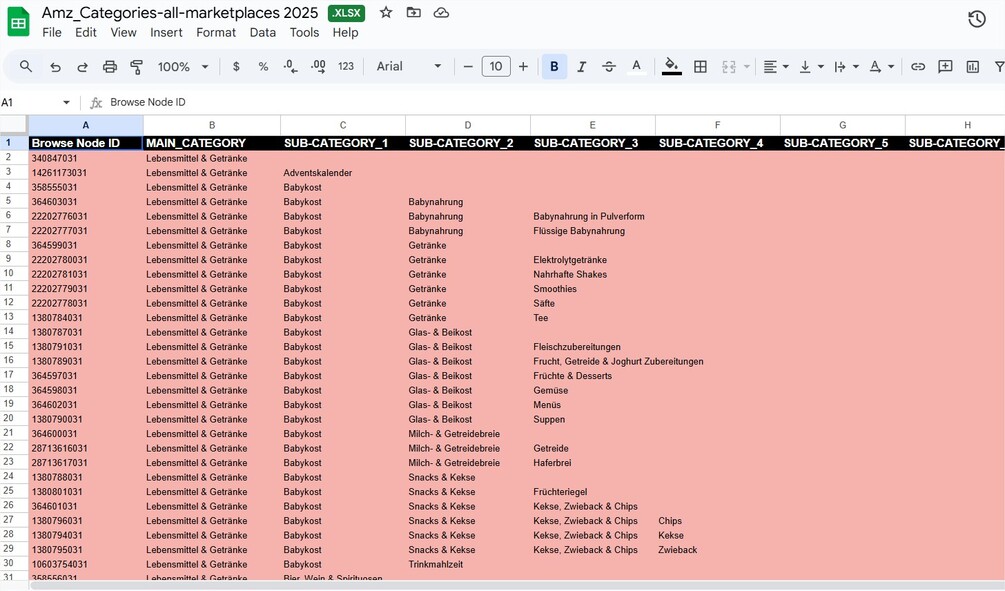
Task: Open text rotation dropdown
Action: [881, 66]
